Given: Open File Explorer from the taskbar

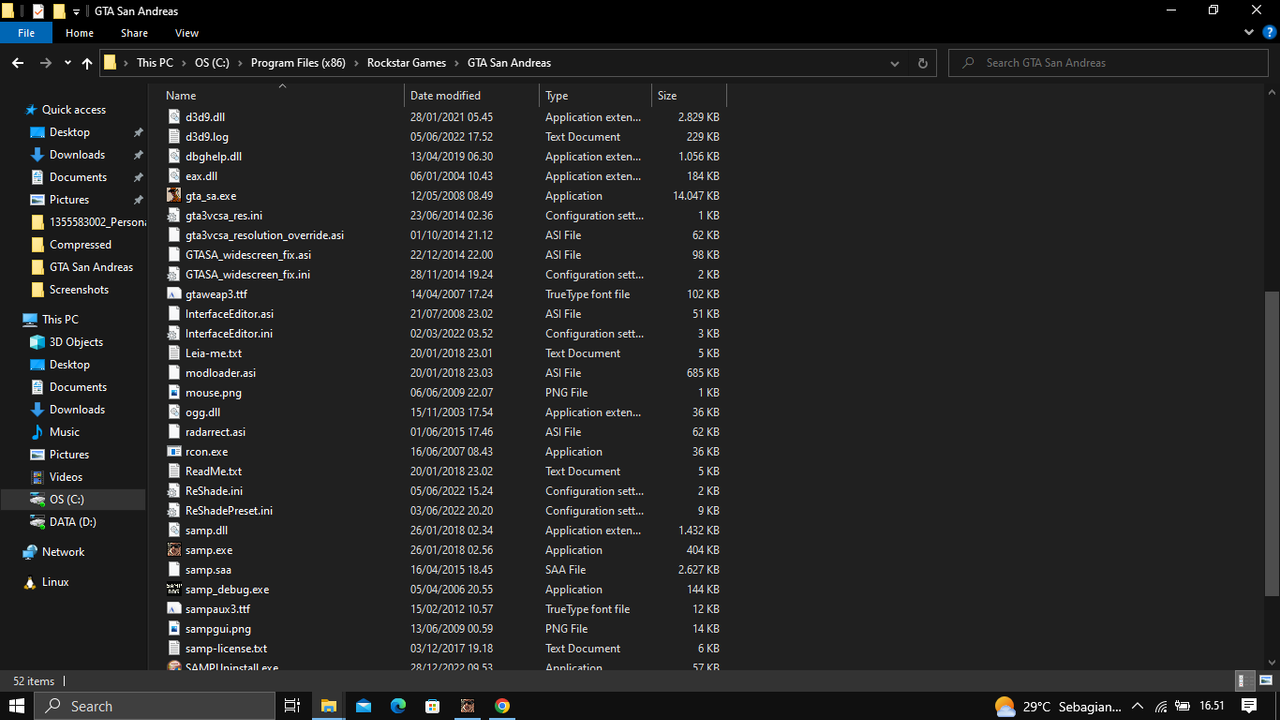Looking at the screenshot, I should coord(328,706).
